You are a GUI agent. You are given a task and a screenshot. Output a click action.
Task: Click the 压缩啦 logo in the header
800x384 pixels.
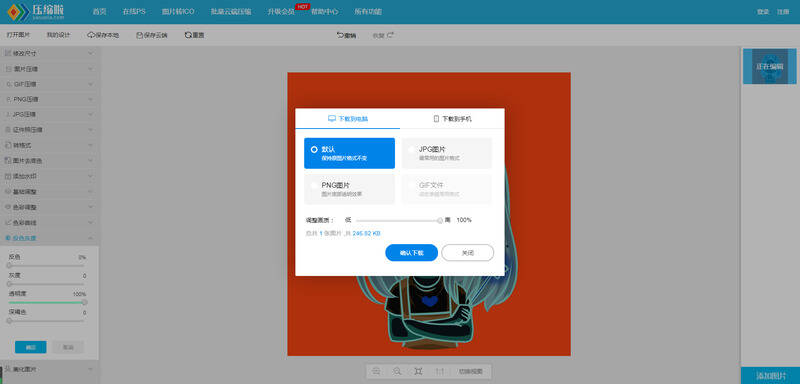coord(35,11)
